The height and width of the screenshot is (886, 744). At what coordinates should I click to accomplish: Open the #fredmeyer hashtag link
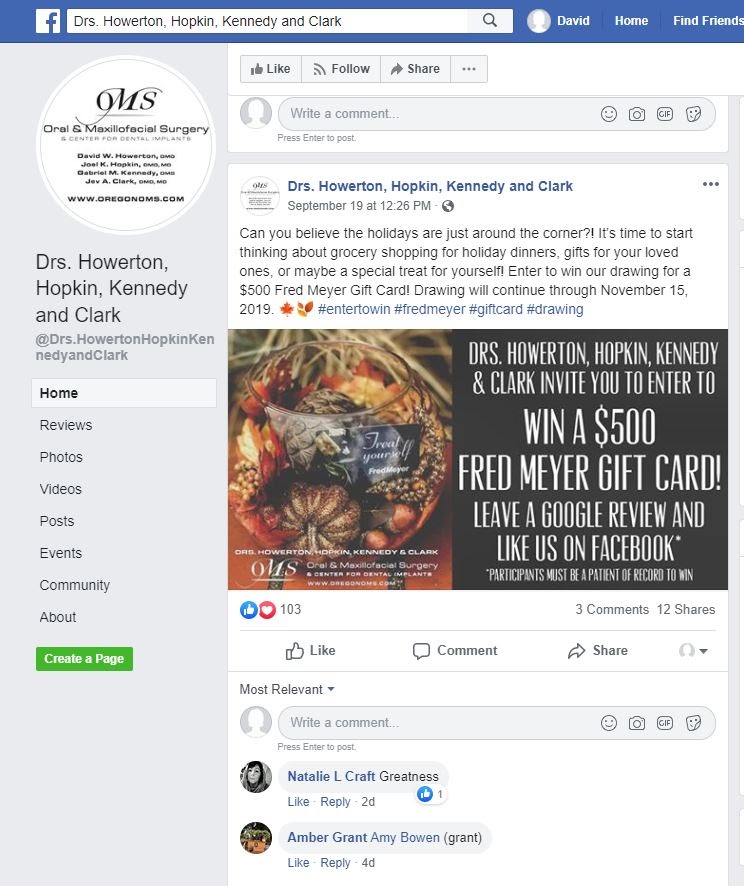coord(429,309)
